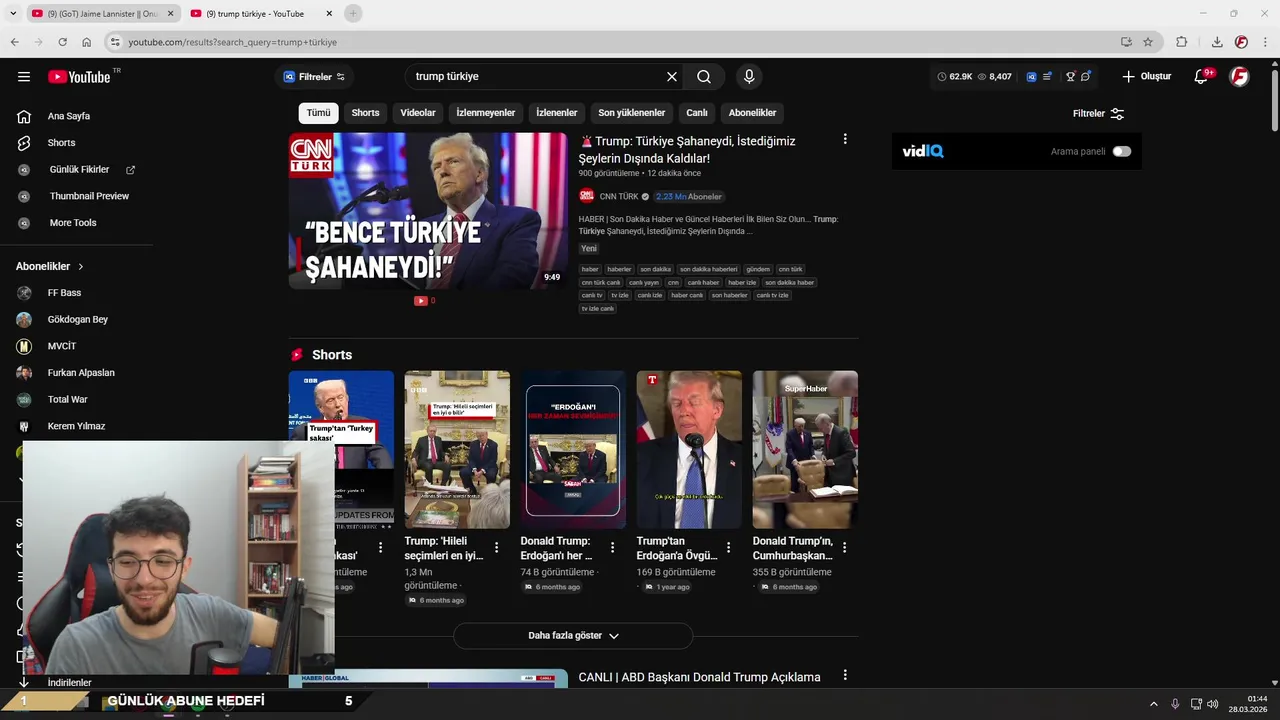Image resolution: width=1280 pixels, height=720 pixels.
Task: Open the Chrome three-dot menu
Action: [1265, 42]
